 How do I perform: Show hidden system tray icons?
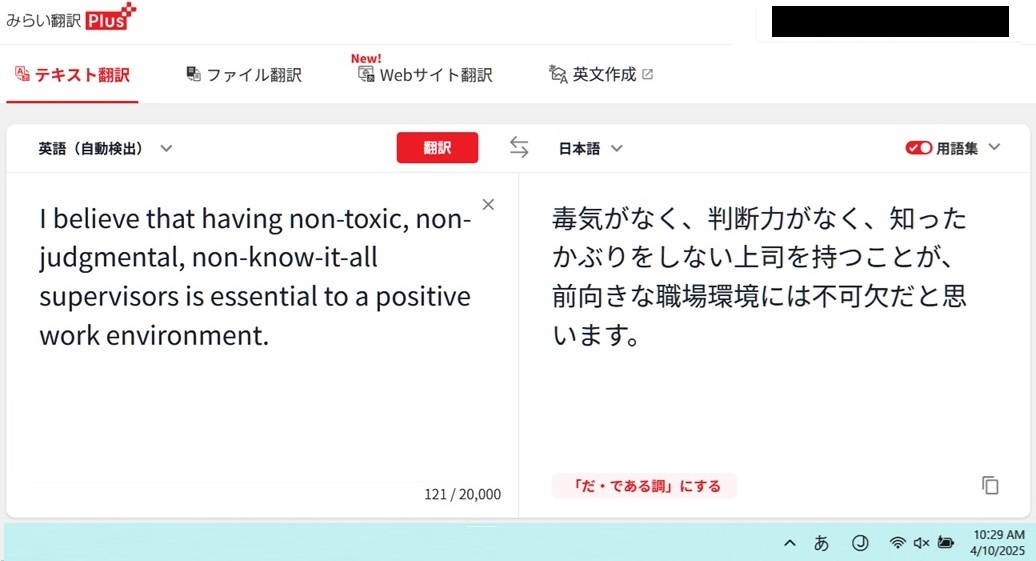[790, 543]
